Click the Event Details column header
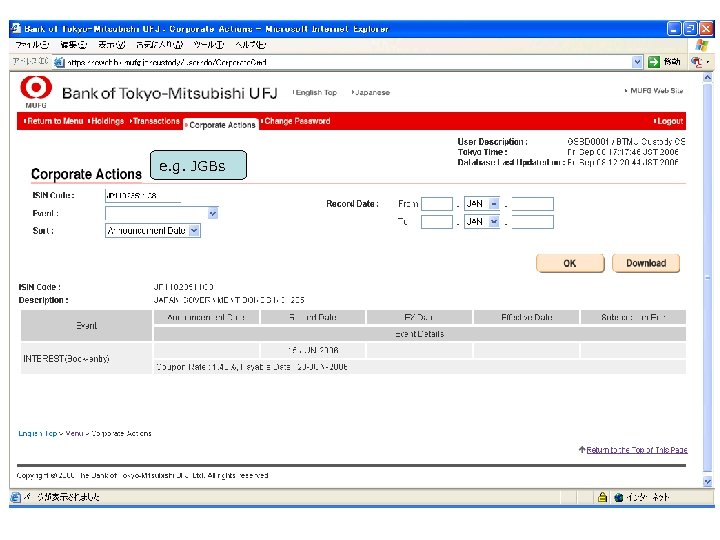The image size is (720, 540). coord(420,334)
